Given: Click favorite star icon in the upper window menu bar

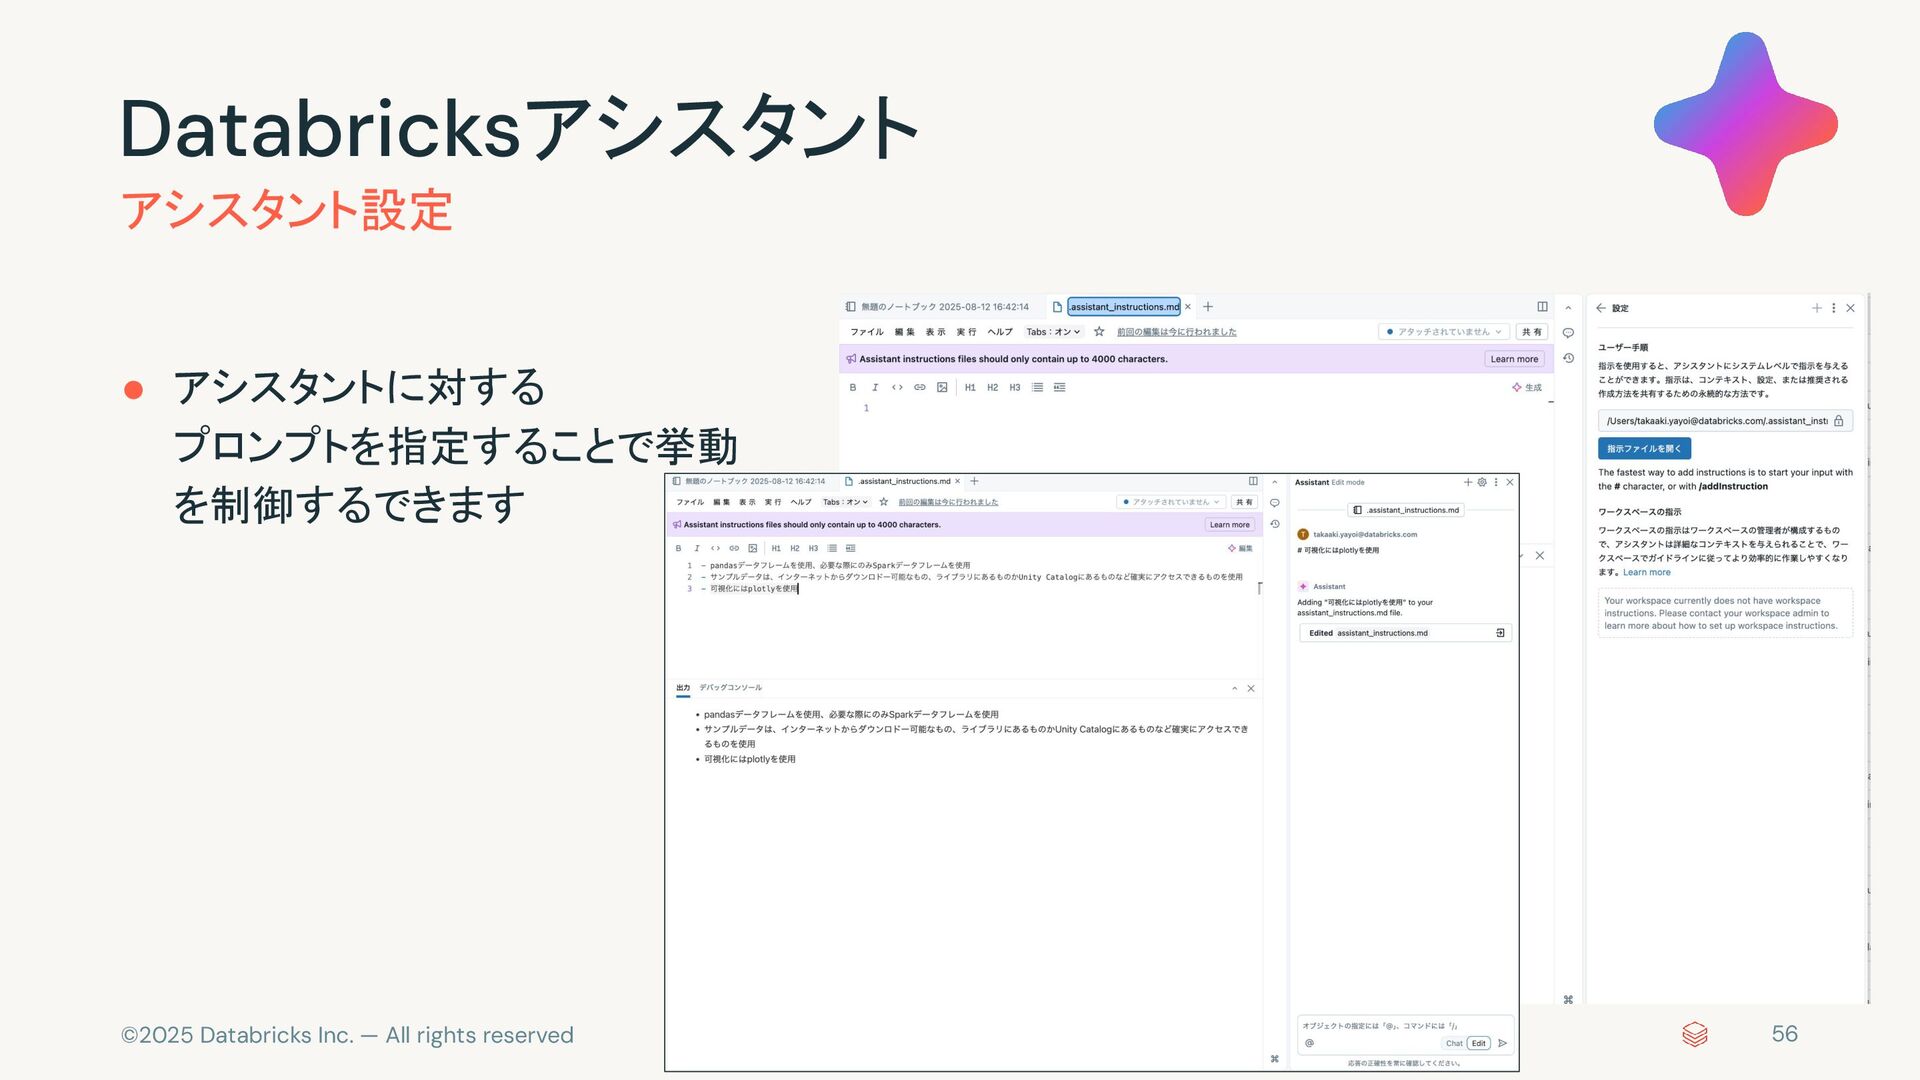Looking at the screenshot, I should click(x=1099, y=332).
